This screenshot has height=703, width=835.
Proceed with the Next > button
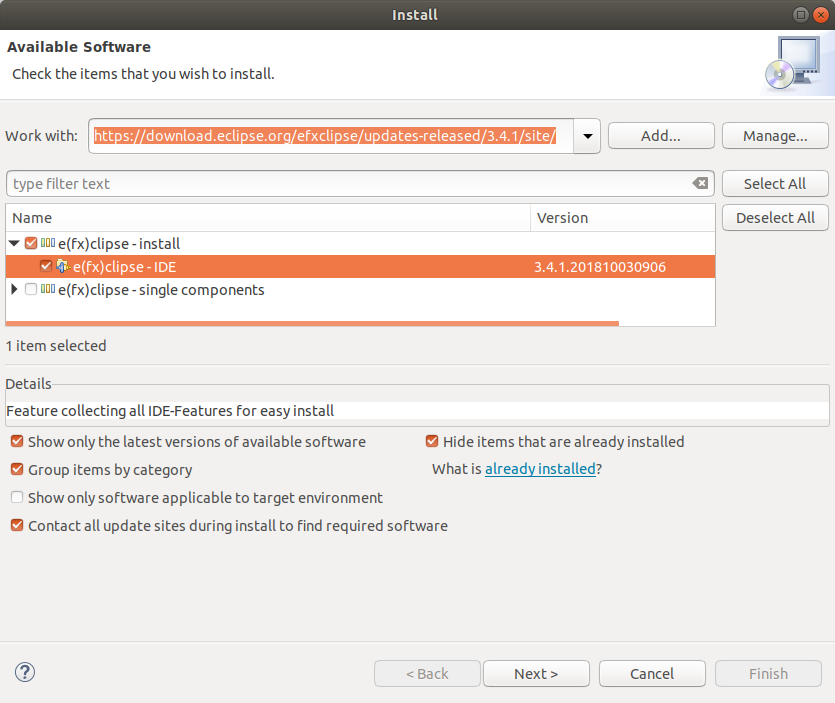click(x=536, y=674)
